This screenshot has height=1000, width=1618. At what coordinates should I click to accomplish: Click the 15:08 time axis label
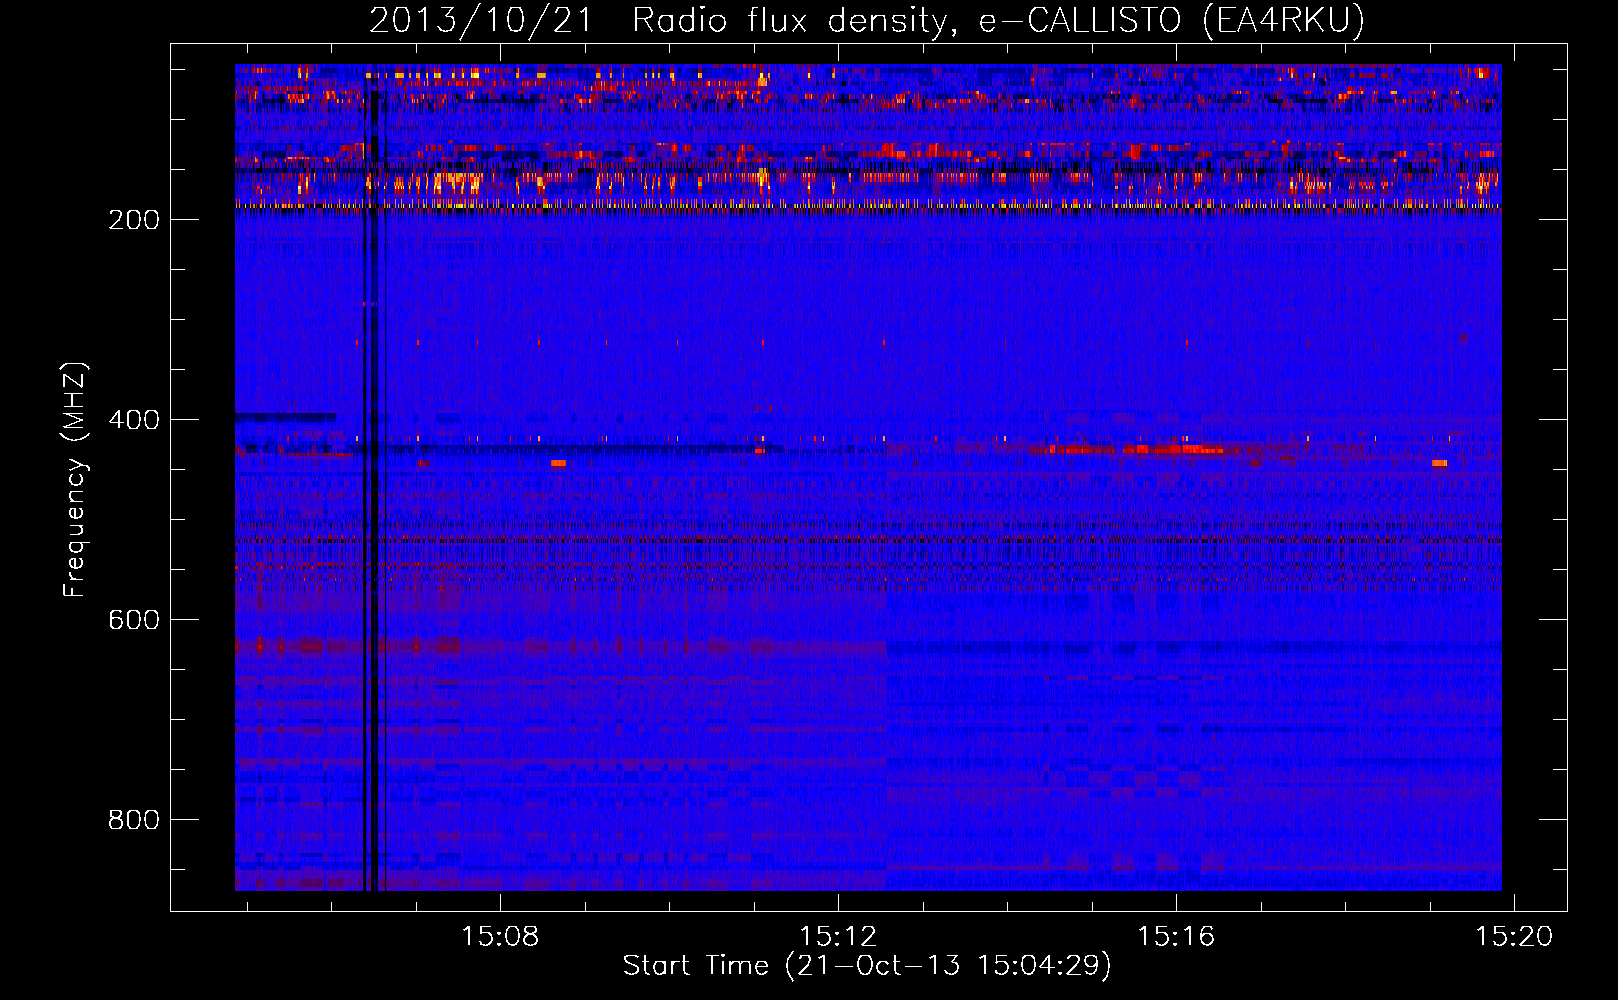click(499, 936)
